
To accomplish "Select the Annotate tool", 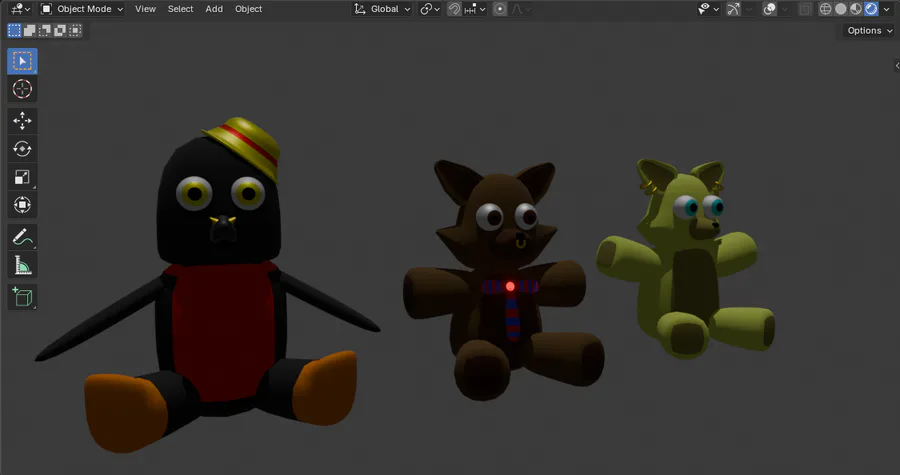I will coord(22,236).
